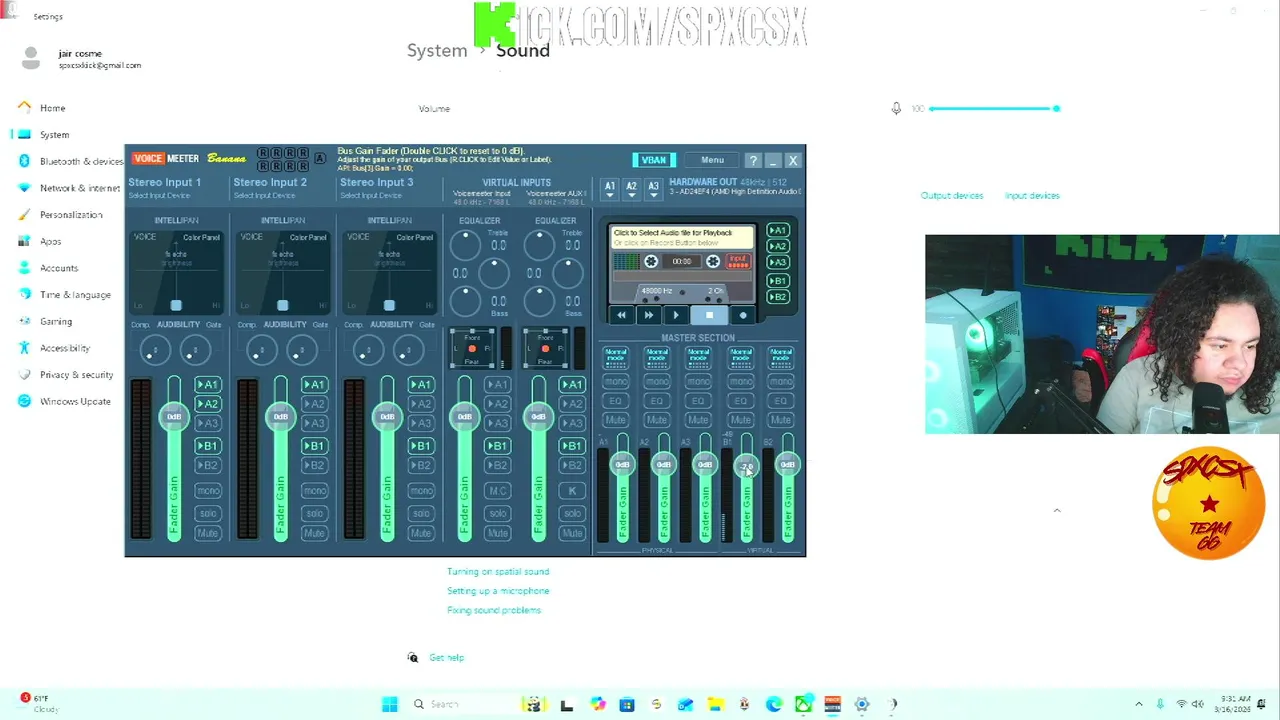Hit the cassette record button
The height and width of the screenshot is (720, 1280).
pos(743,315)
